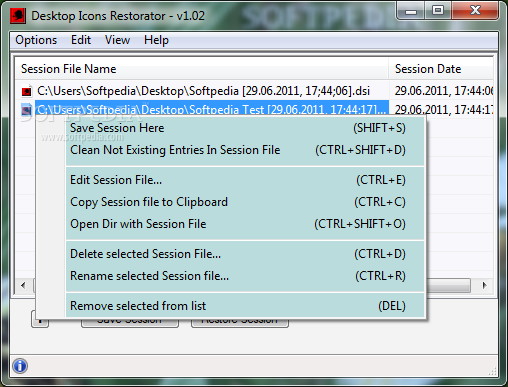Select Copy Session file to Clipboard
The height and width of the screenshot is (387, 508).
245,202
